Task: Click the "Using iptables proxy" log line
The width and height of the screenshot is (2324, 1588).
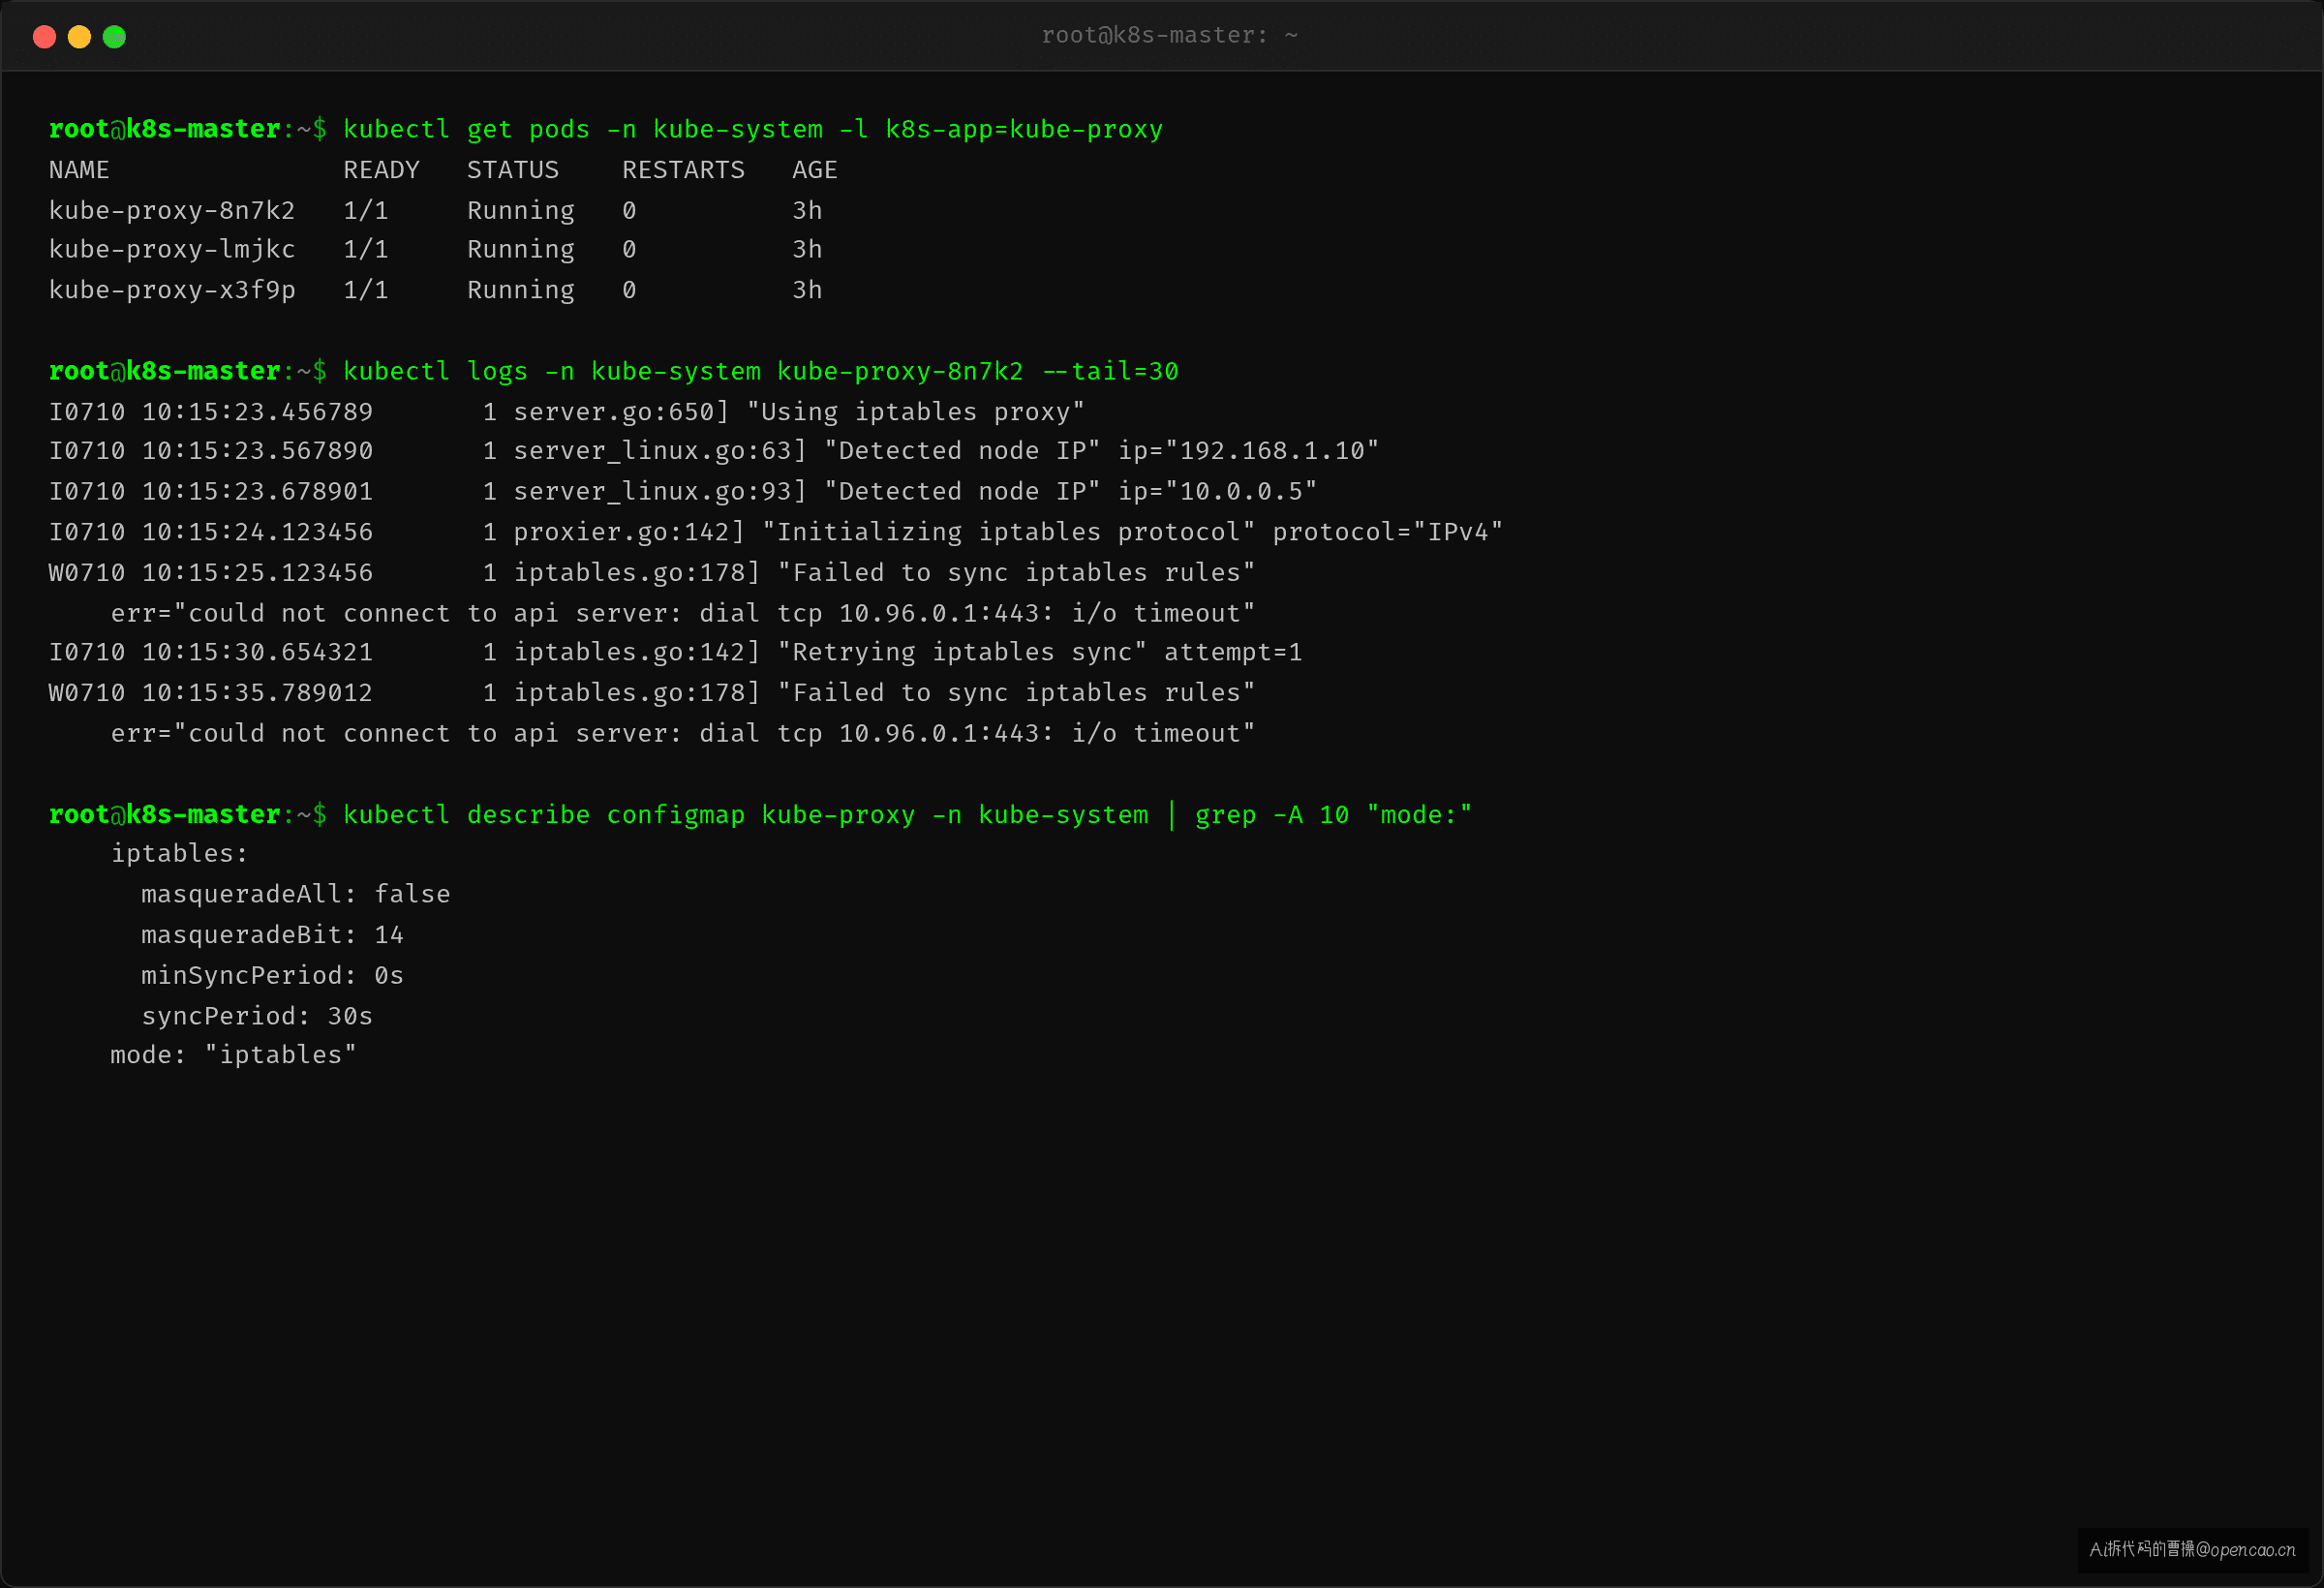Action: (567, 411)
